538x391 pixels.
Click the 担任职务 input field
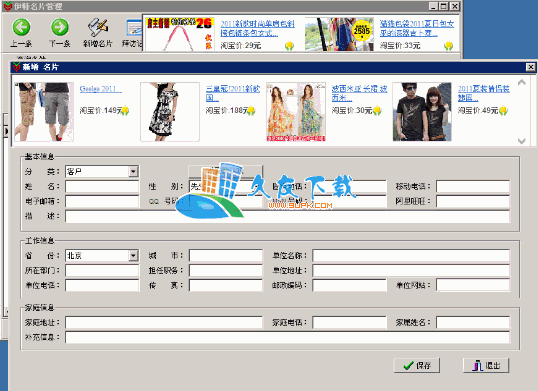coord(226,270)
